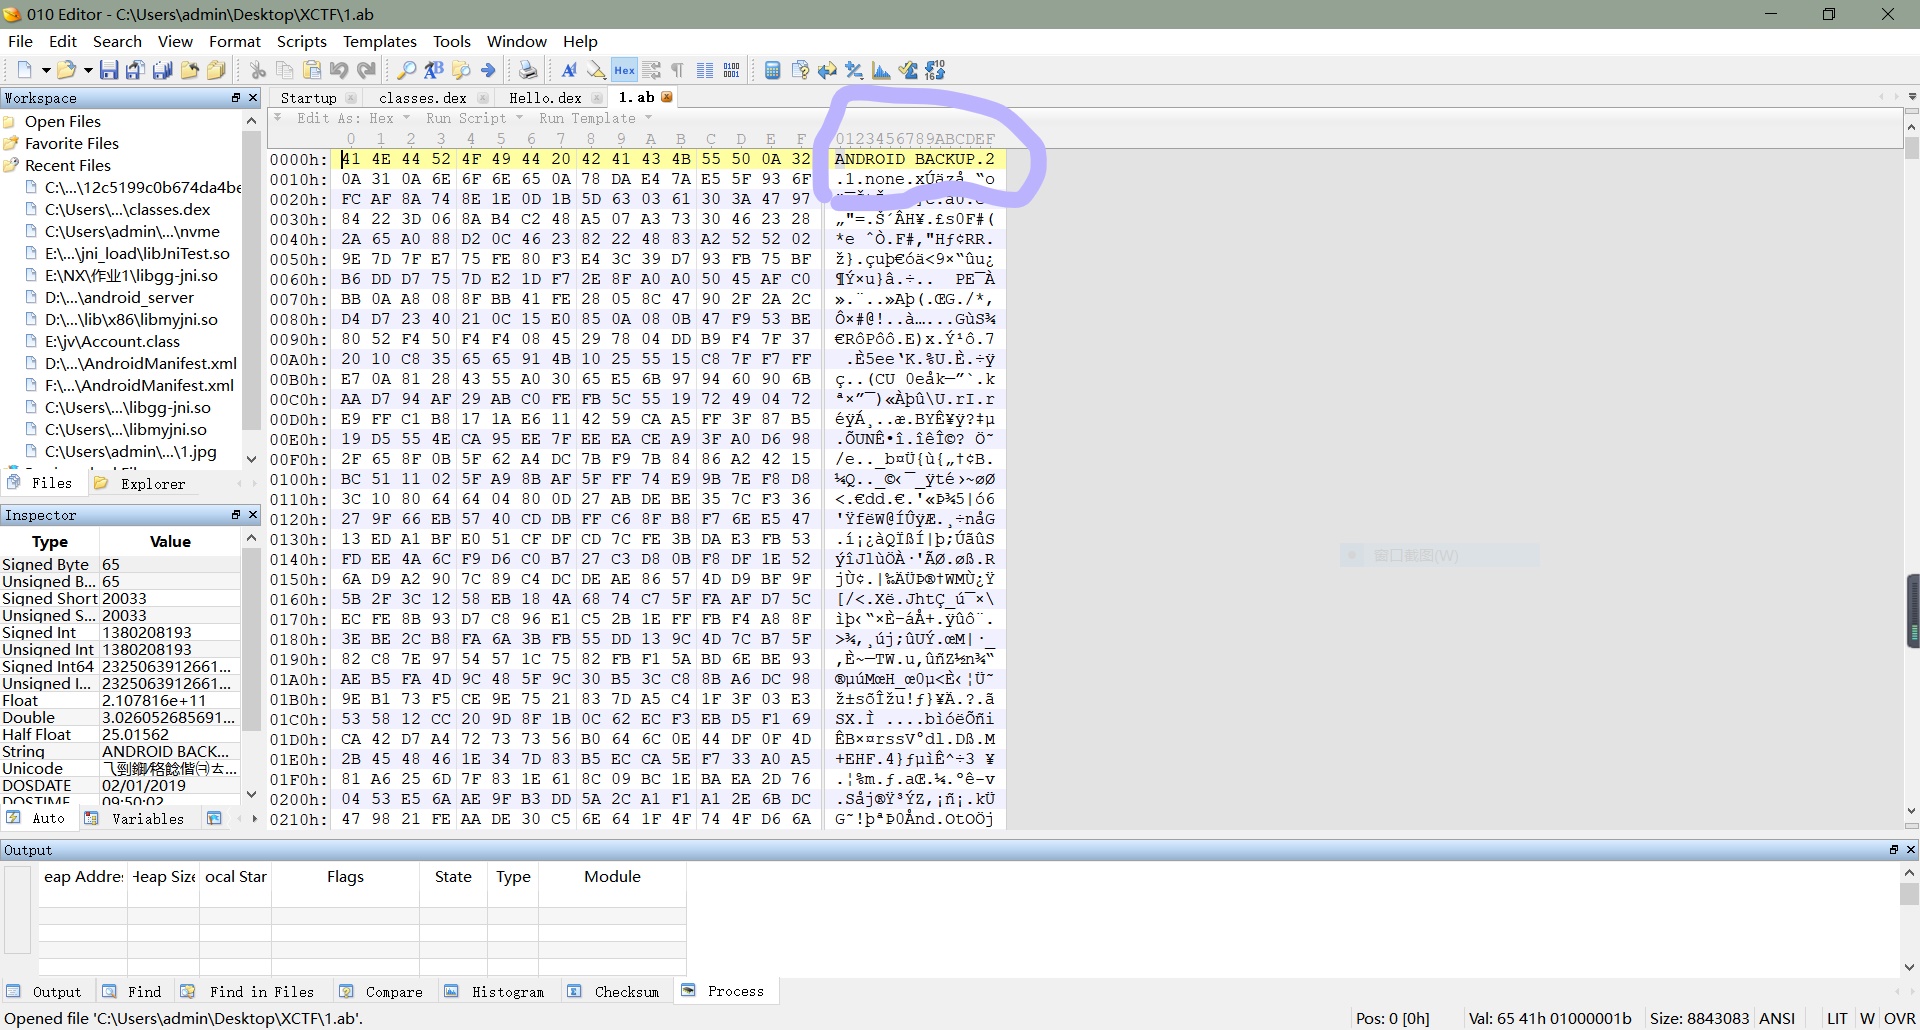Click the Histogram toolbar icon
The image size is (1920, 1030).
[x=882, y=70]
